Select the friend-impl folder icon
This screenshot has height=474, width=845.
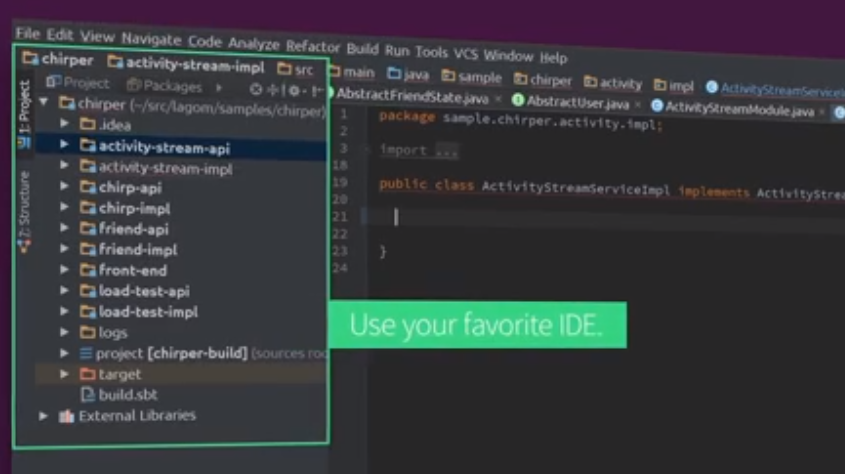pyautogui.click(x=87, y=249)
